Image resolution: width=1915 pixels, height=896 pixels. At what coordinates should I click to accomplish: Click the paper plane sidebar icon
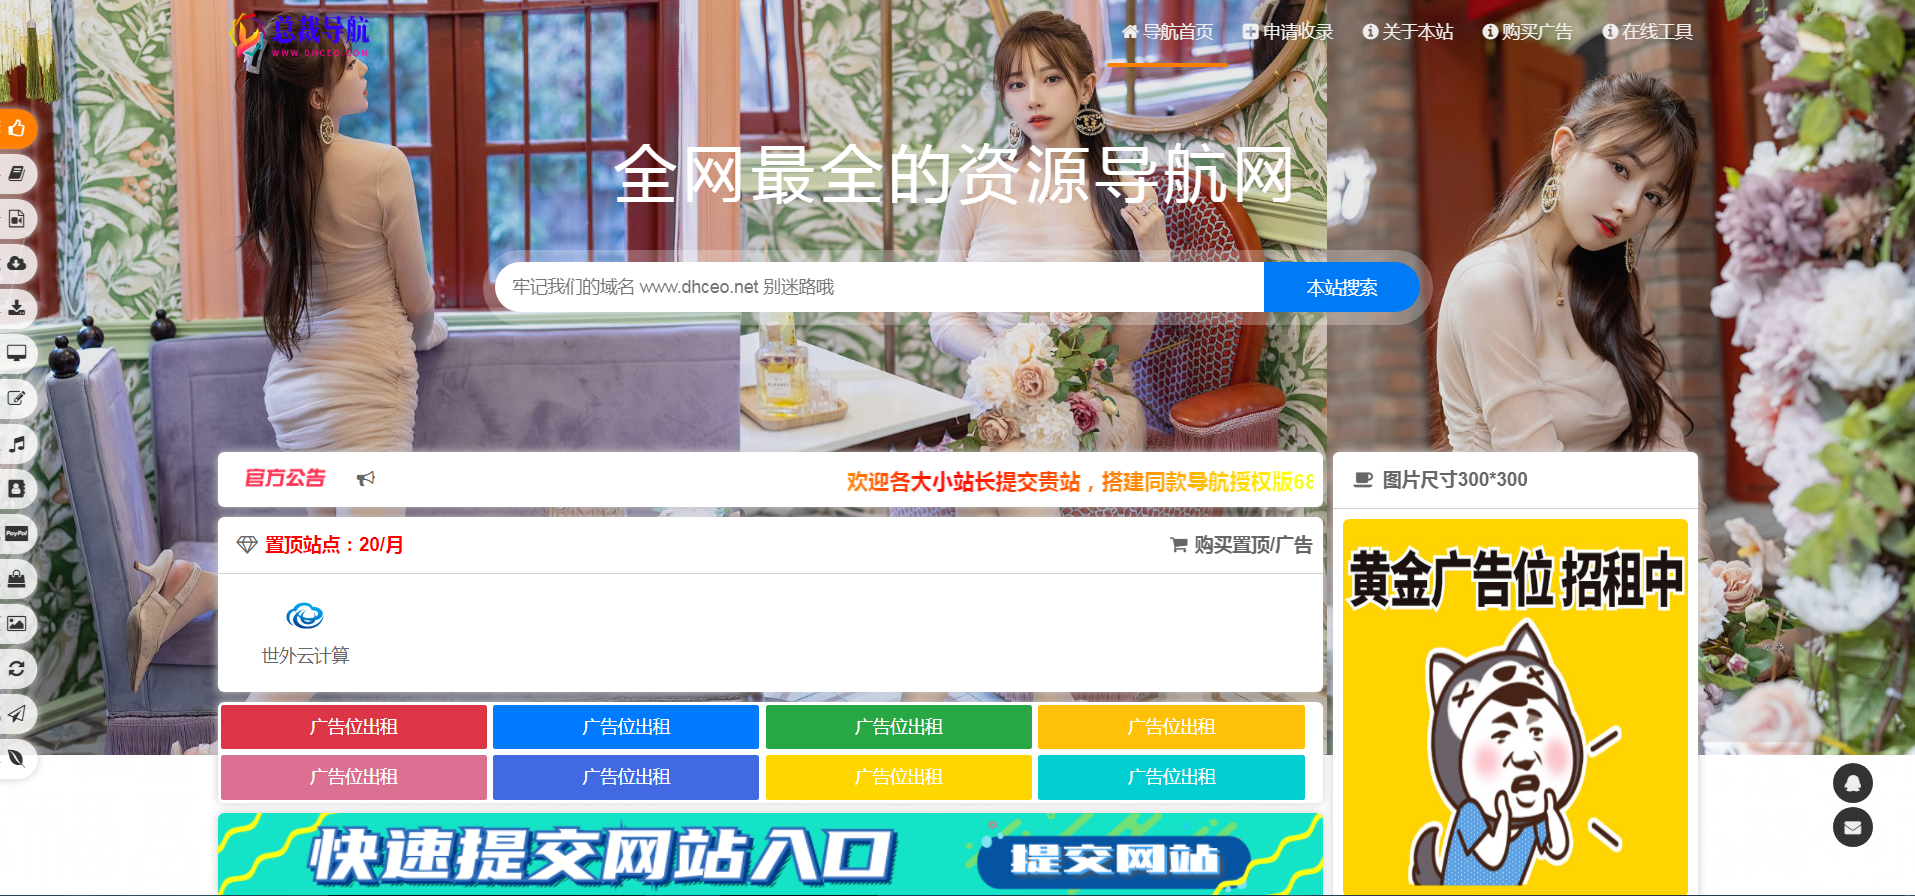point(17,714)
